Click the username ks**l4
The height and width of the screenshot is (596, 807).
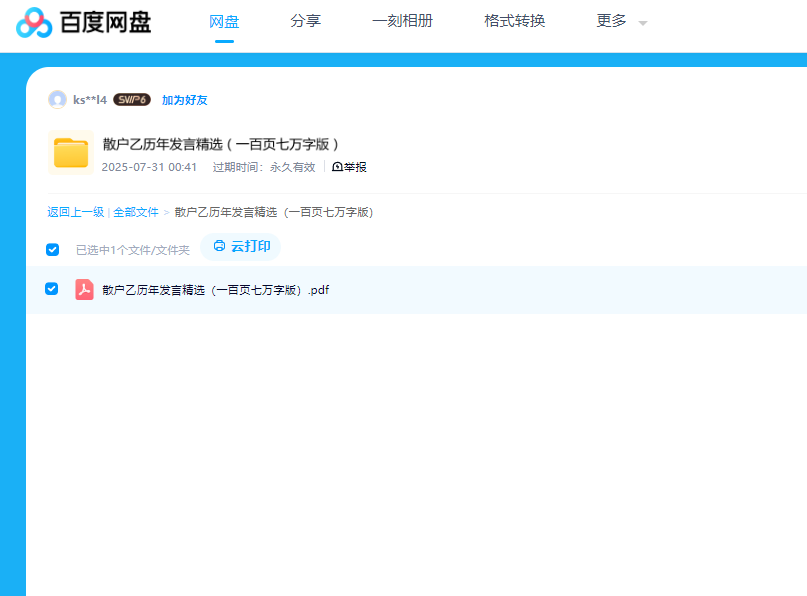point(90,100)
